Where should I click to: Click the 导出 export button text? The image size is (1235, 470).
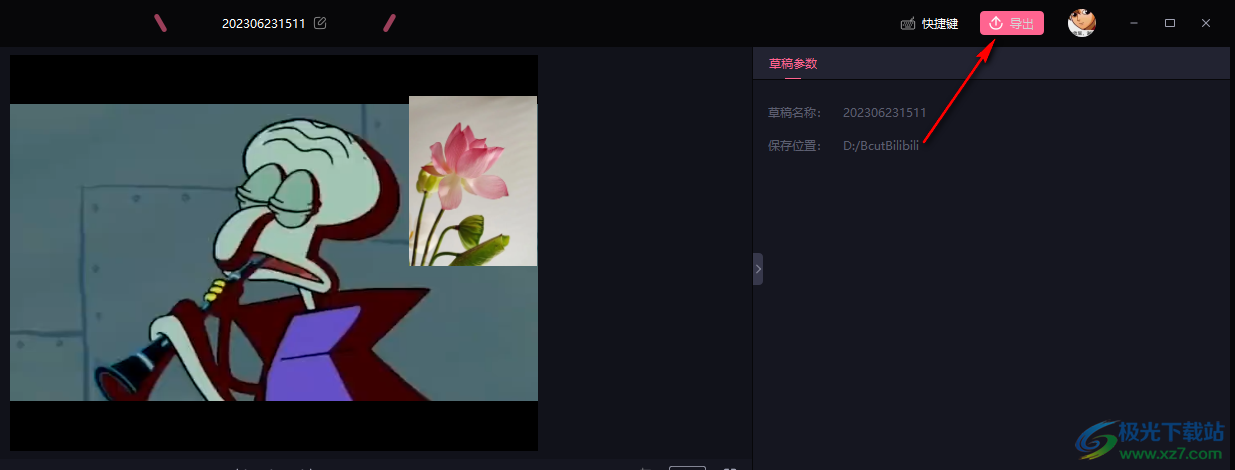click(1022, 23)
